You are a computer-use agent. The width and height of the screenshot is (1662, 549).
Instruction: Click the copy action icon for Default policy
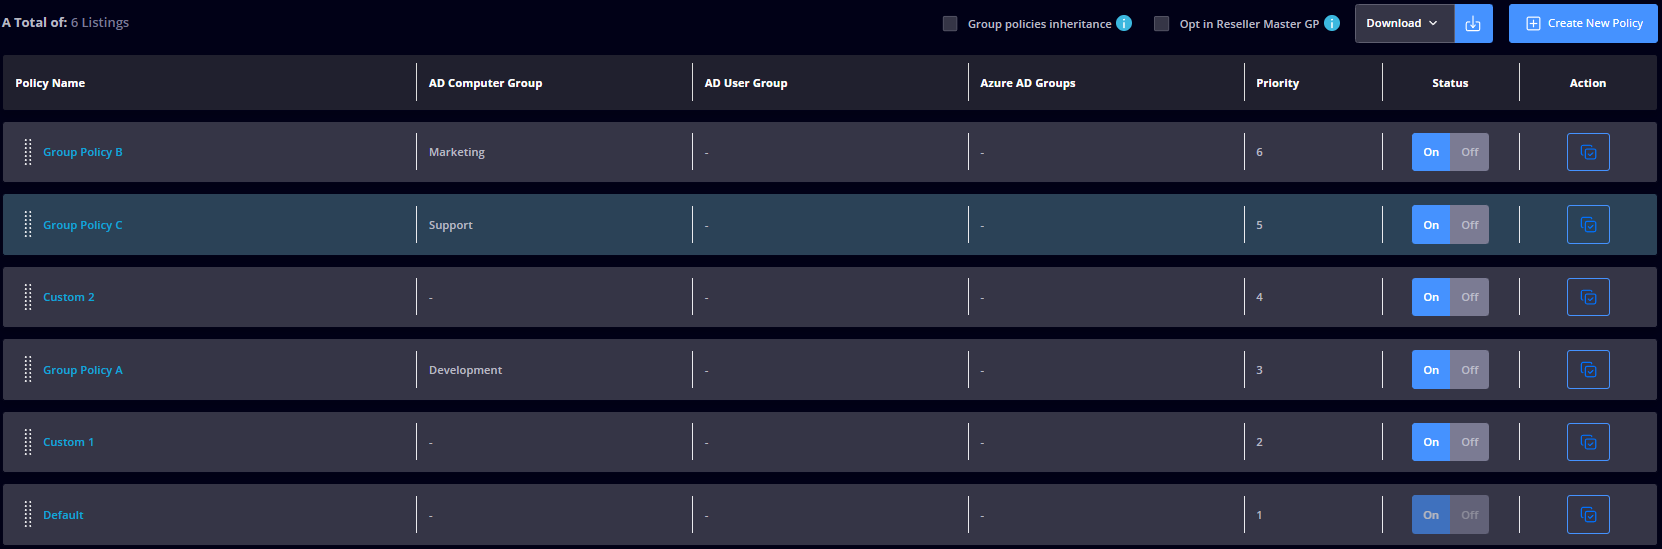pyautogui.click(x=1588, y=515)
